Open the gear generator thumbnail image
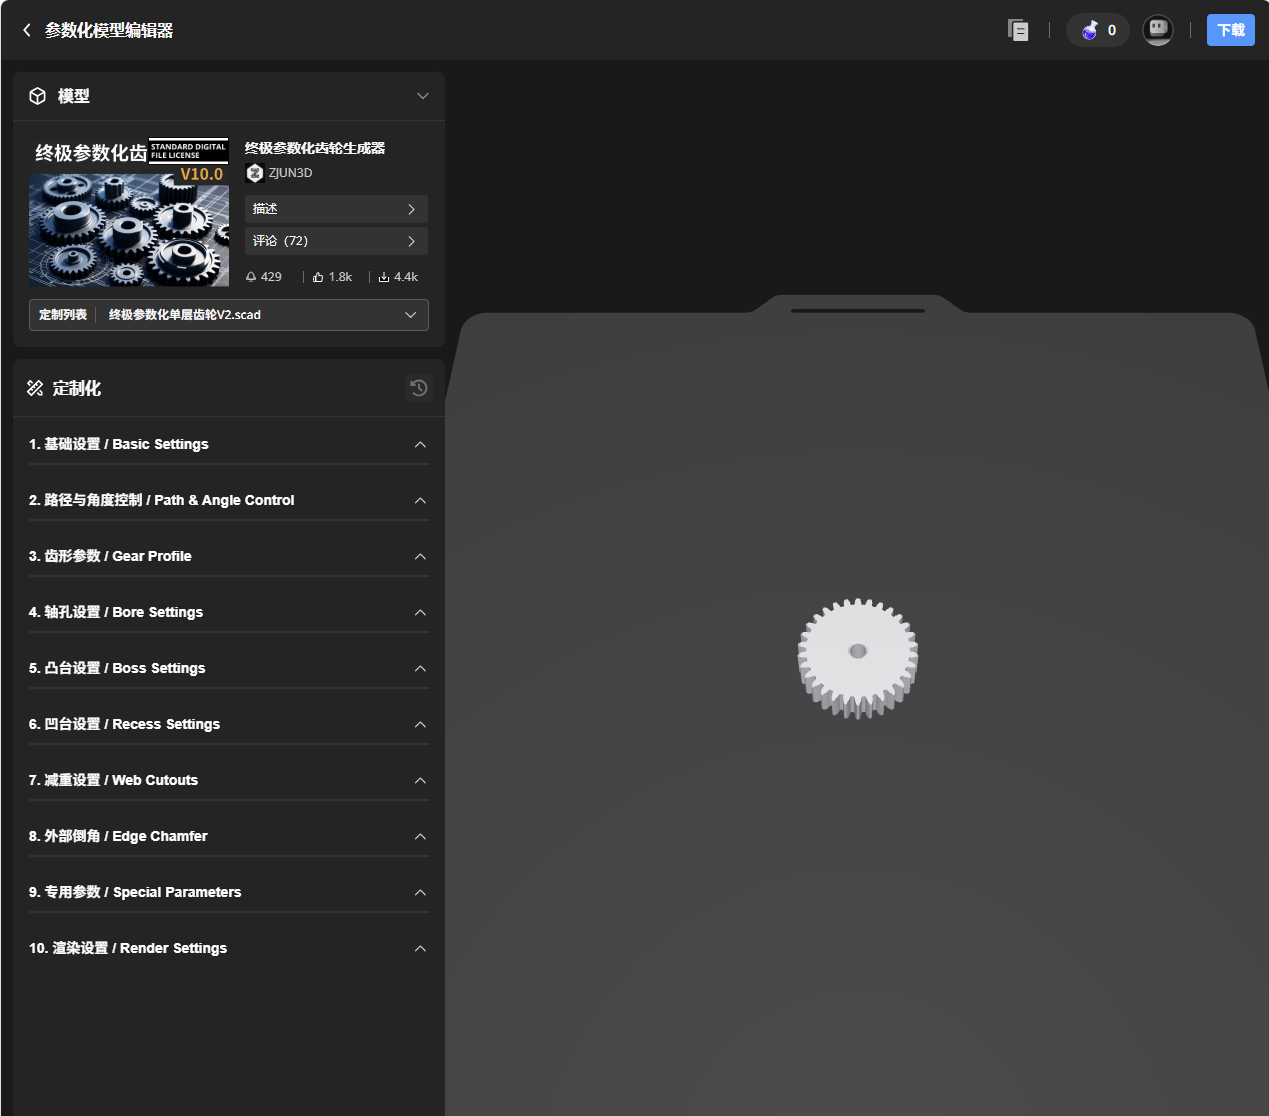1269x1116 pixels. tap(129, 212)
